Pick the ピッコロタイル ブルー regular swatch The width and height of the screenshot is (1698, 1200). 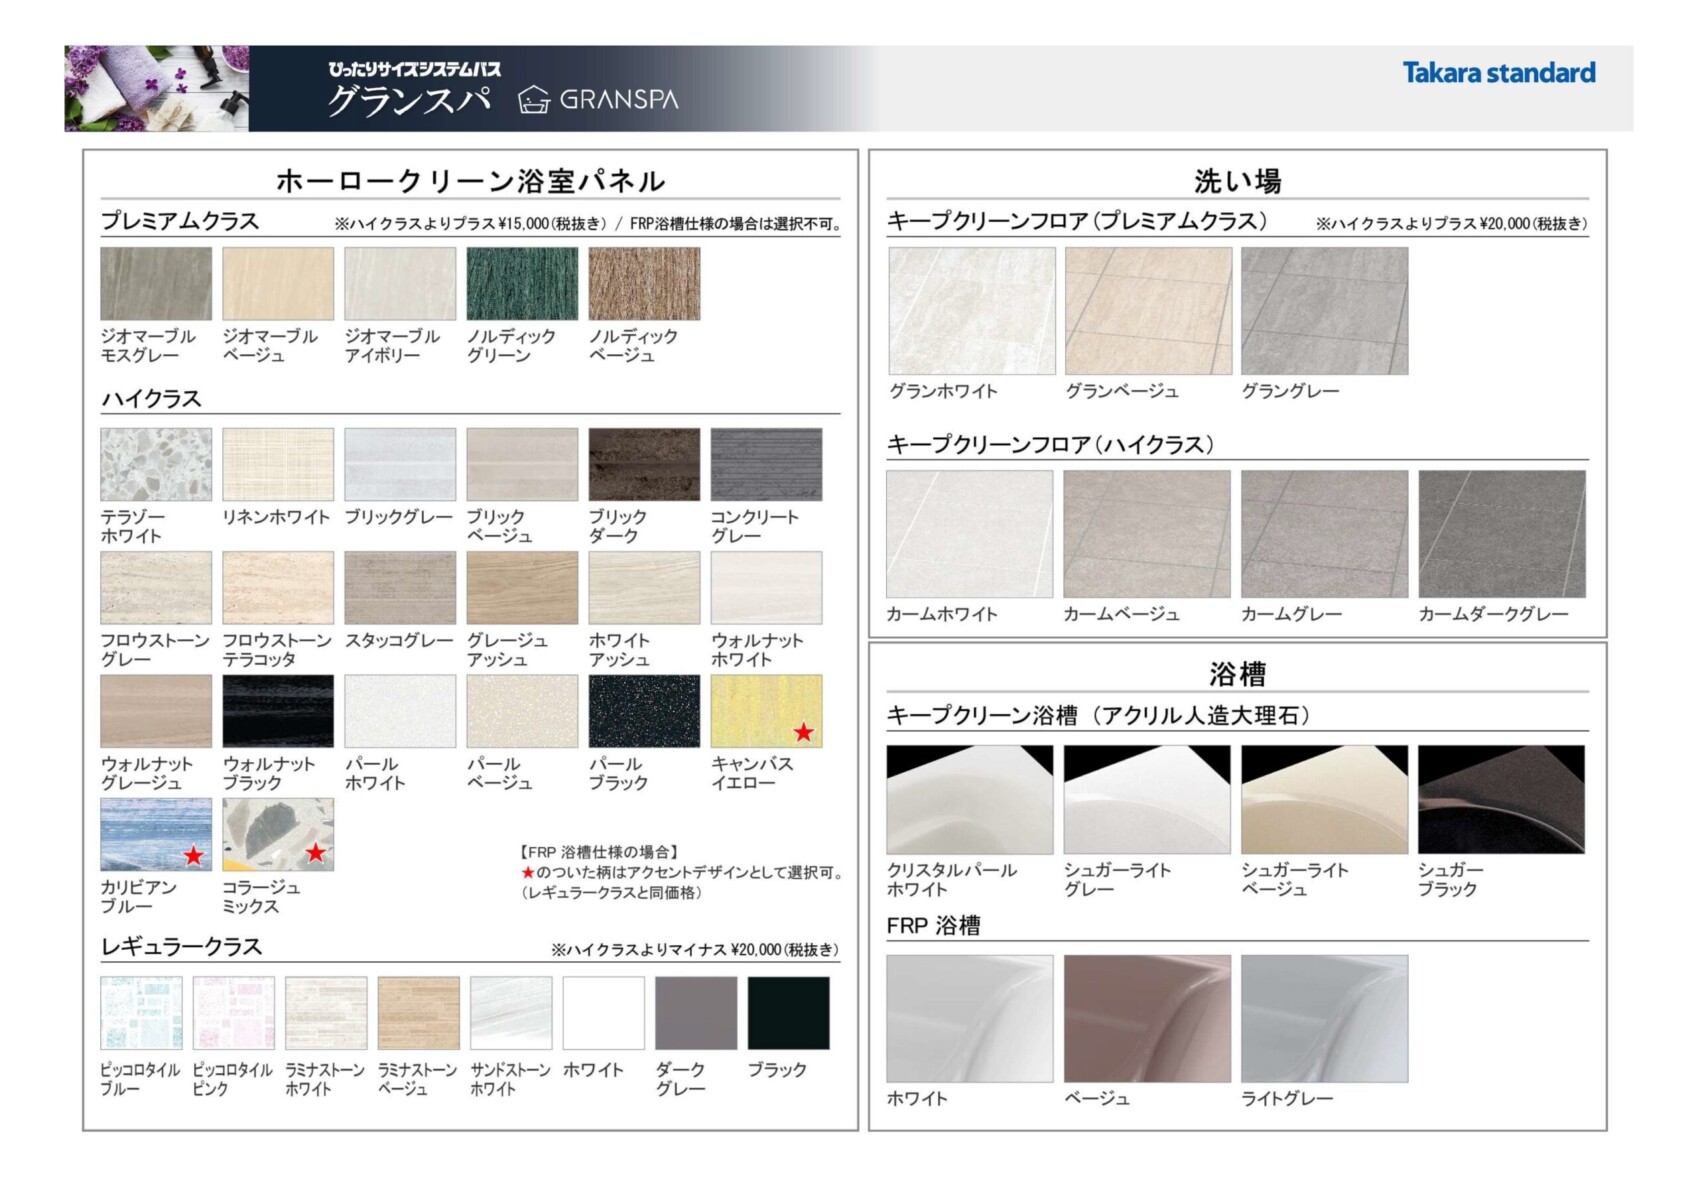click(x=141, y=1013)
